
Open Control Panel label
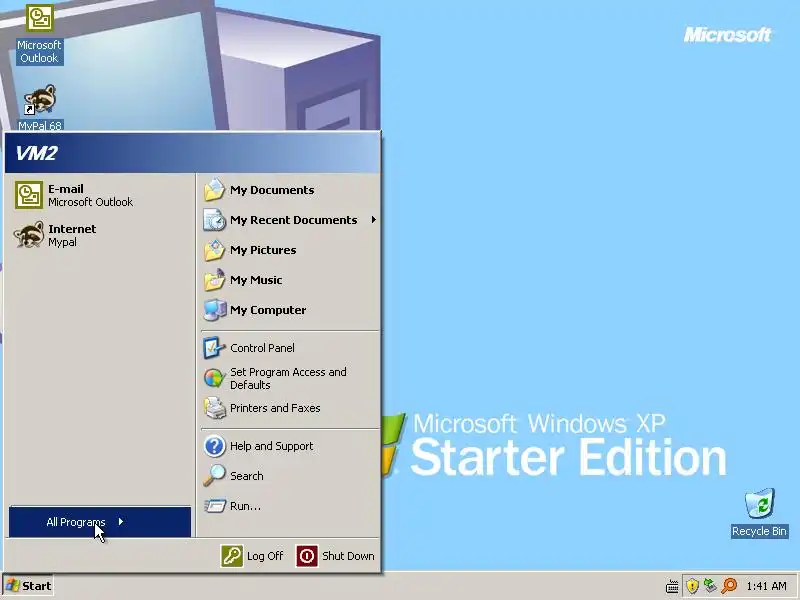(x=262, y=348)
